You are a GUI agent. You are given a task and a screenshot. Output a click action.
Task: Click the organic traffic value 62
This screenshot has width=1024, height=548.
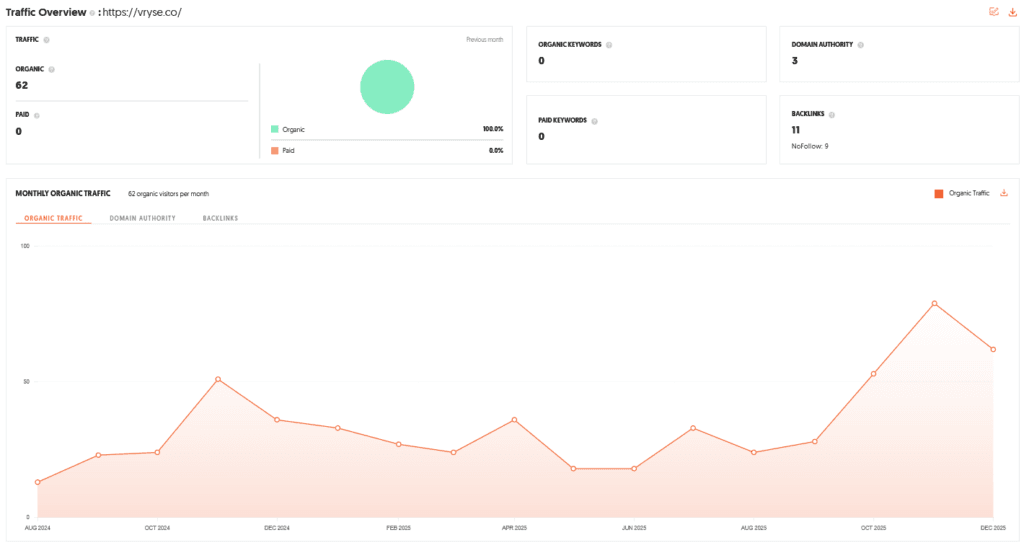(x=22, y=86)
